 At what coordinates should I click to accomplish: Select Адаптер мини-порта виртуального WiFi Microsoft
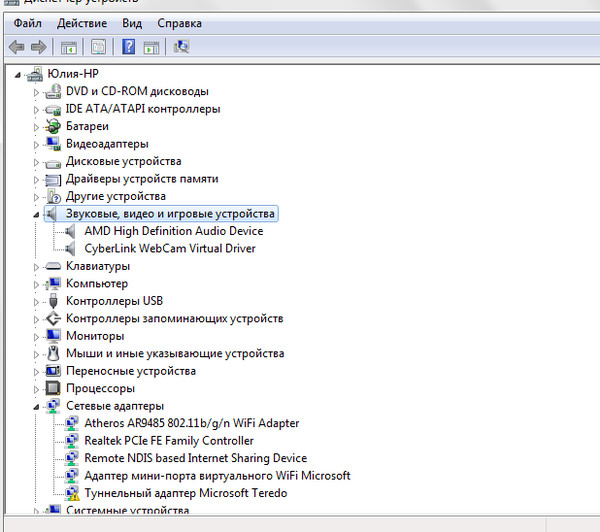coord(217,476)
